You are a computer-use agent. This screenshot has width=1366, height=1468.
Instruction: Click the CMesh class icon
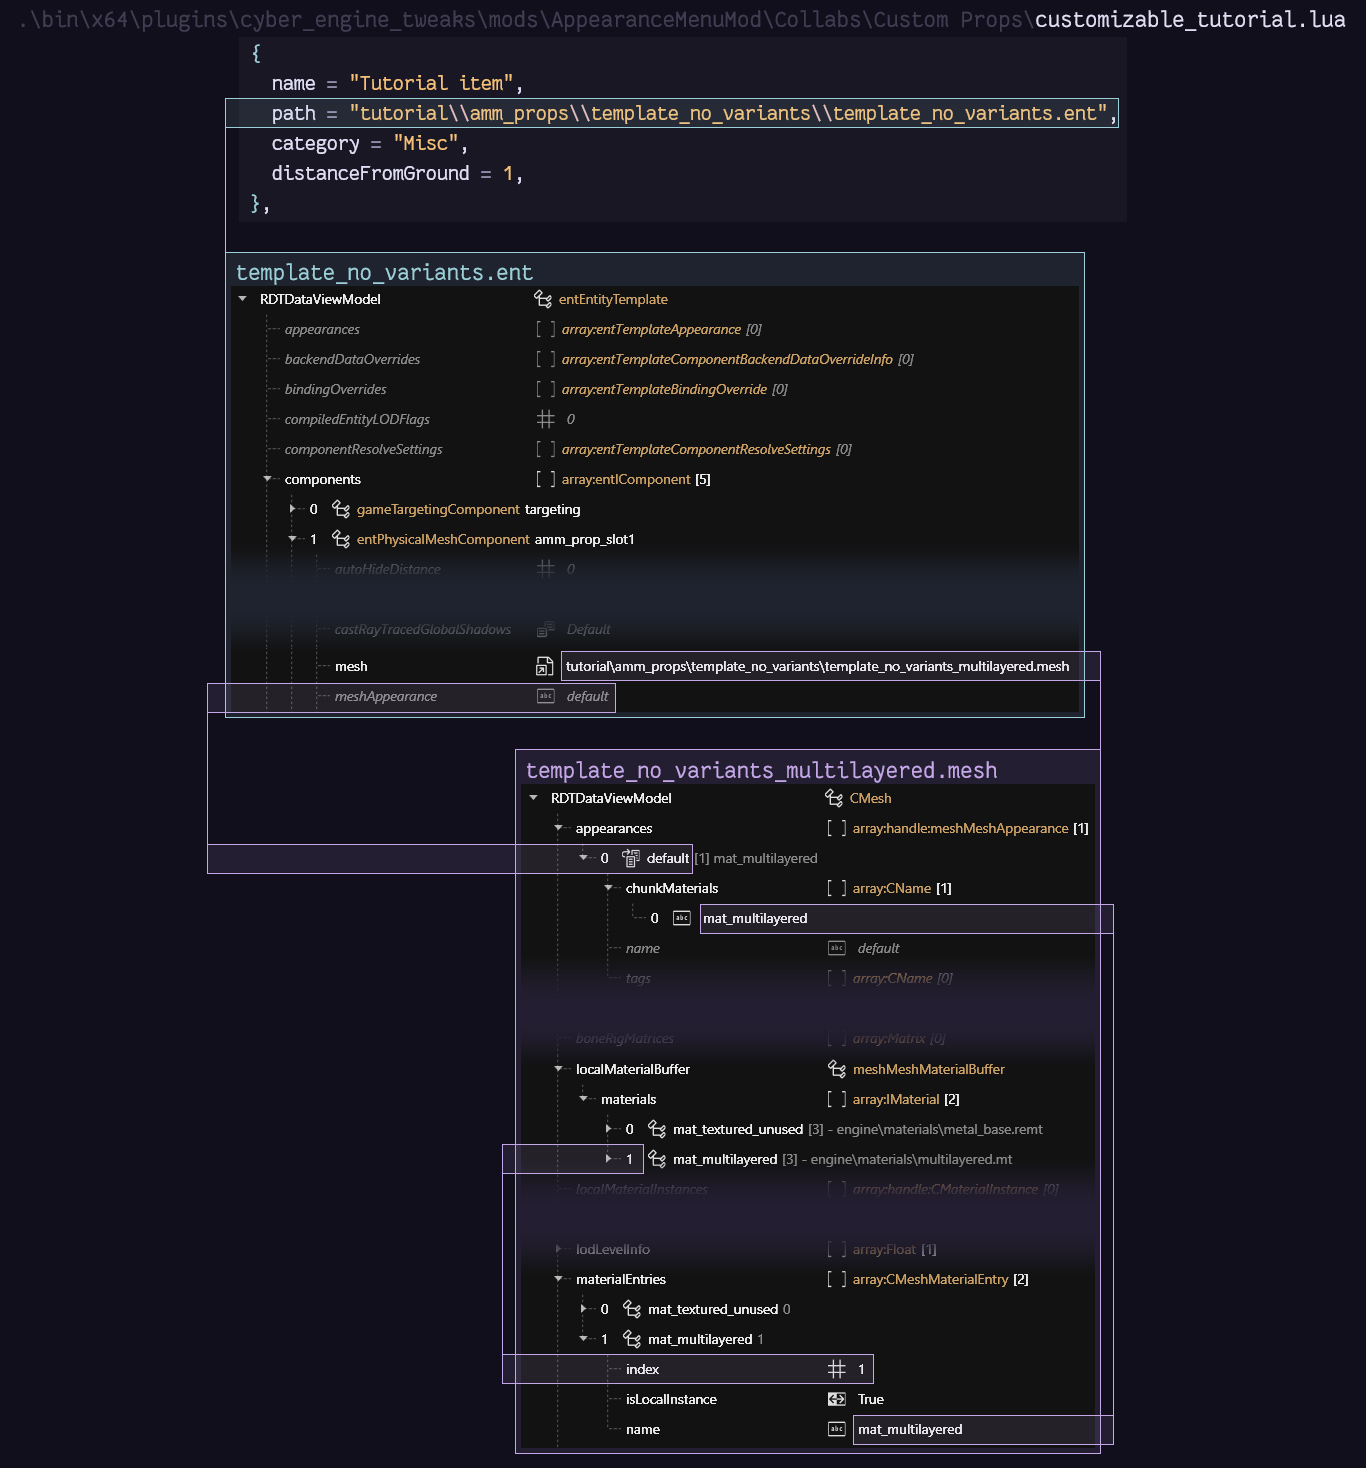(834, 798)
